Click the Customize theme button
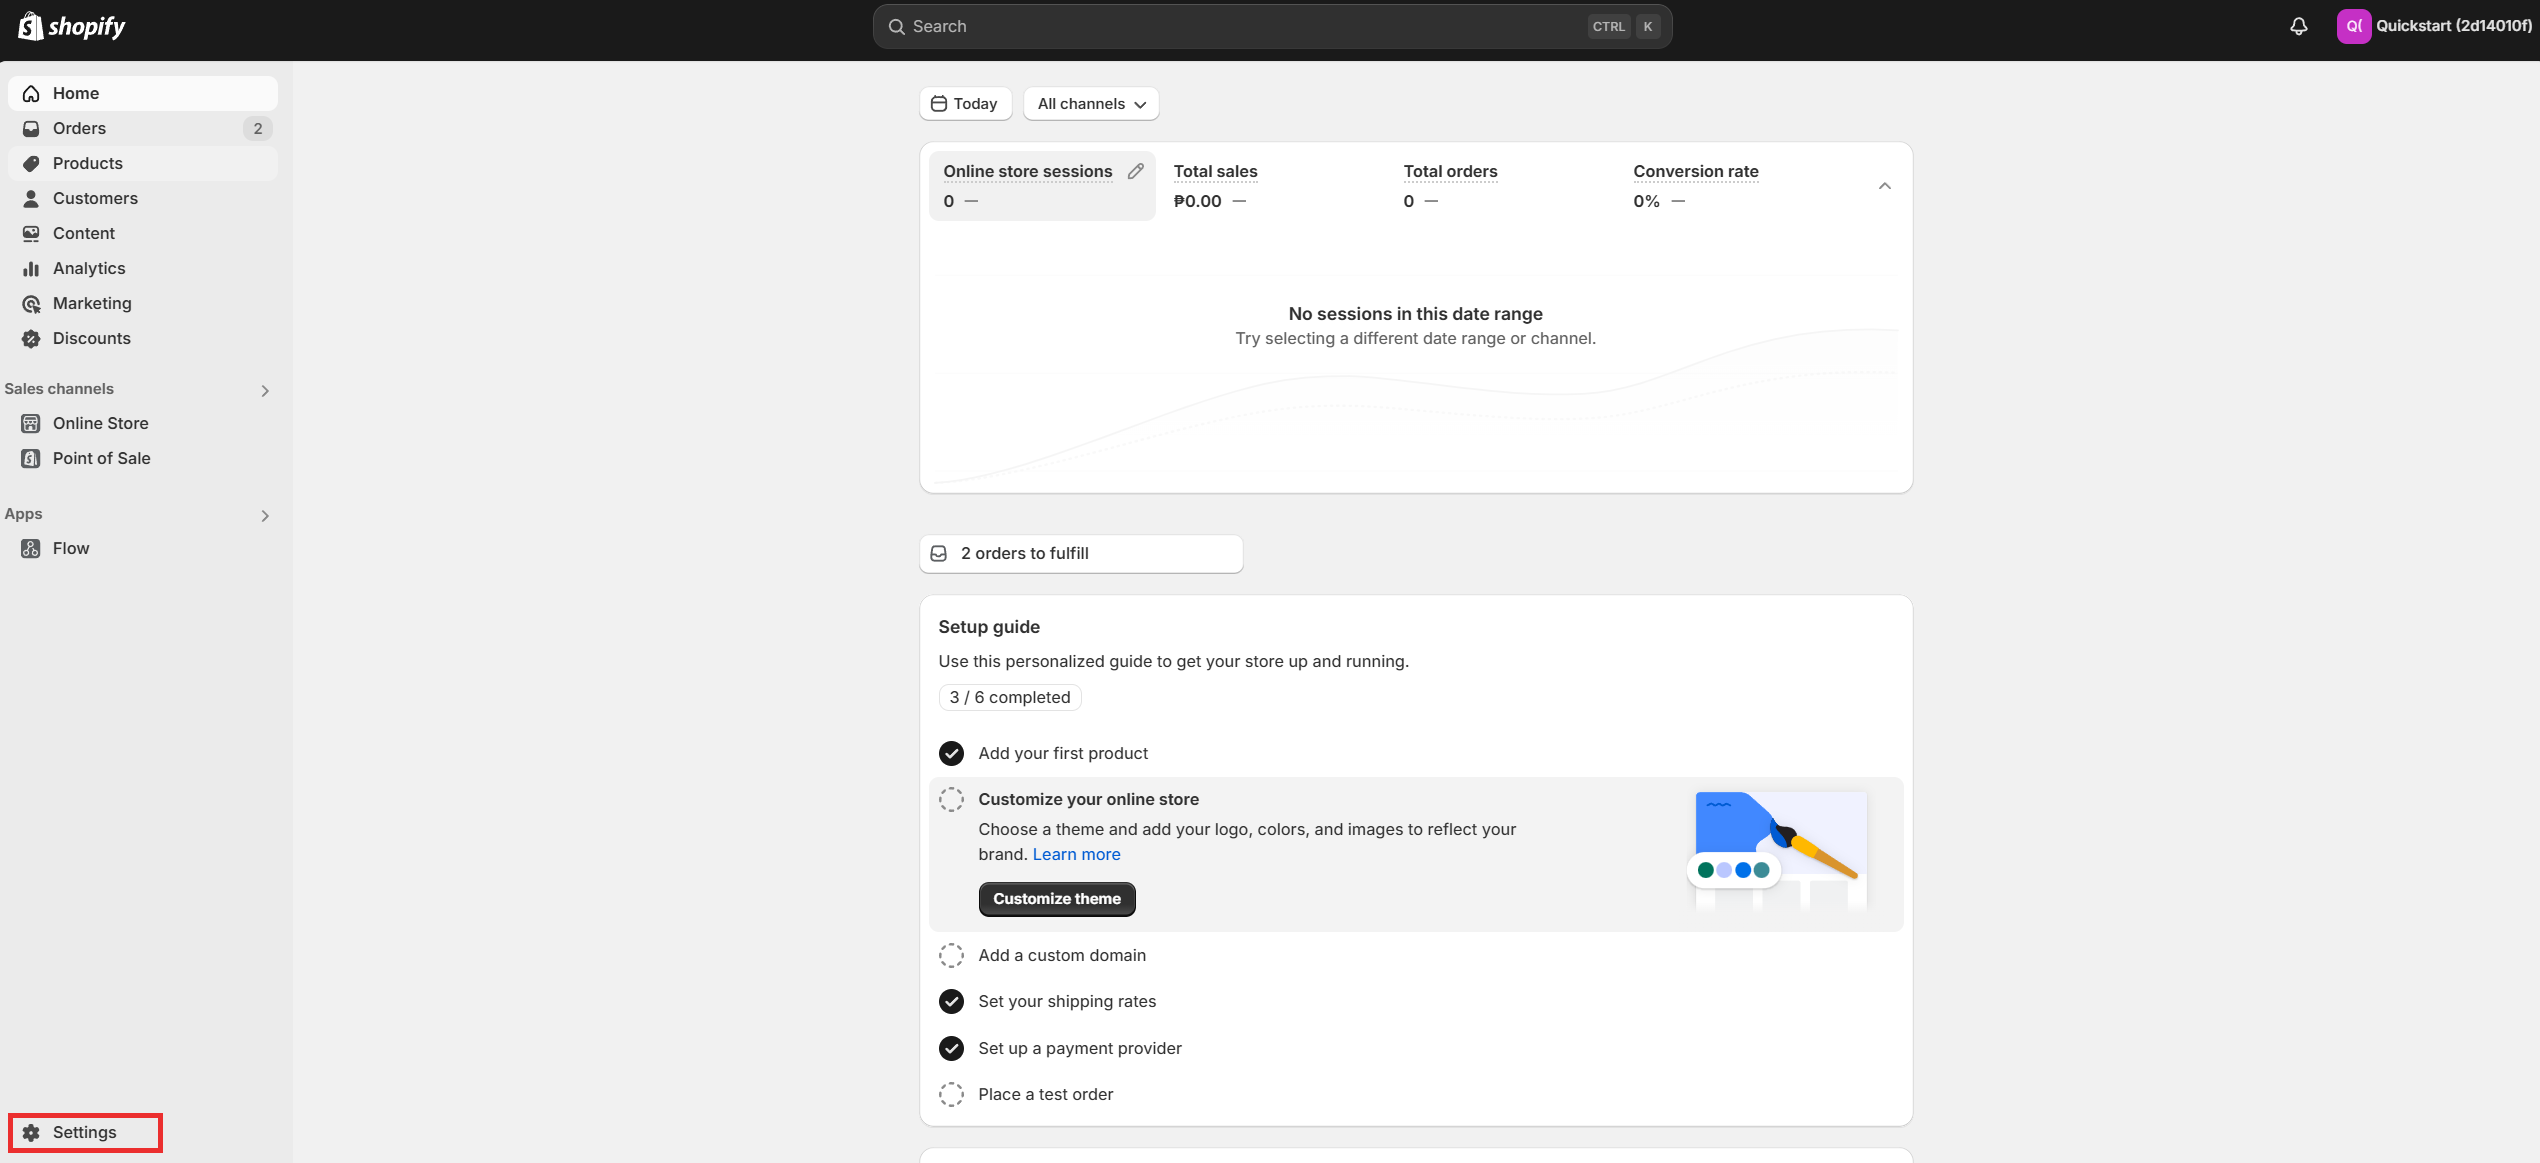The height and width of the screenshot is (1163, 2540). (1056, 898)
